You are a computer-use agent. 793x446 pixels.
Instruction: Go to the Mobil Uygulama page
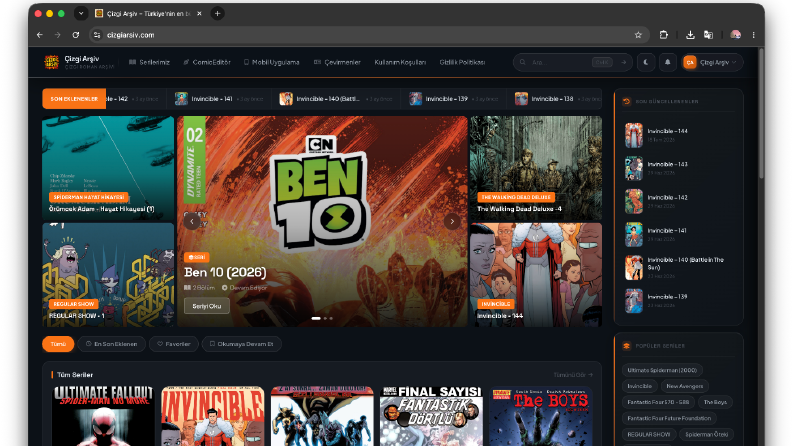click(x=272, y=62)
